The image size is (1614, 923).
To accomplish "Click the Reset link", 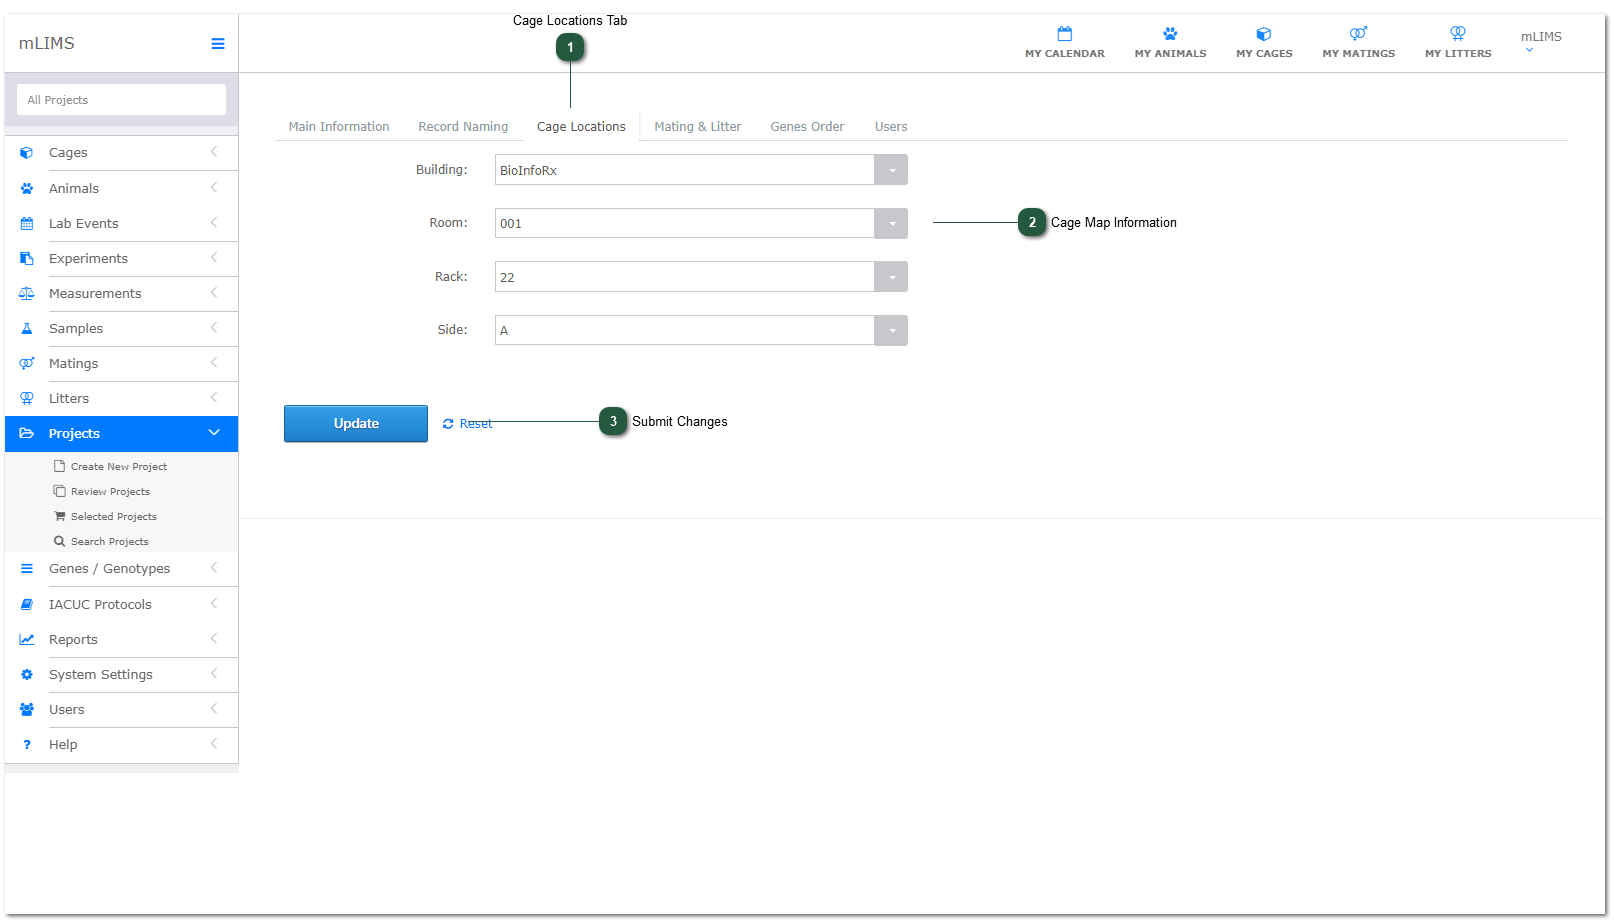I will [467, 424].
